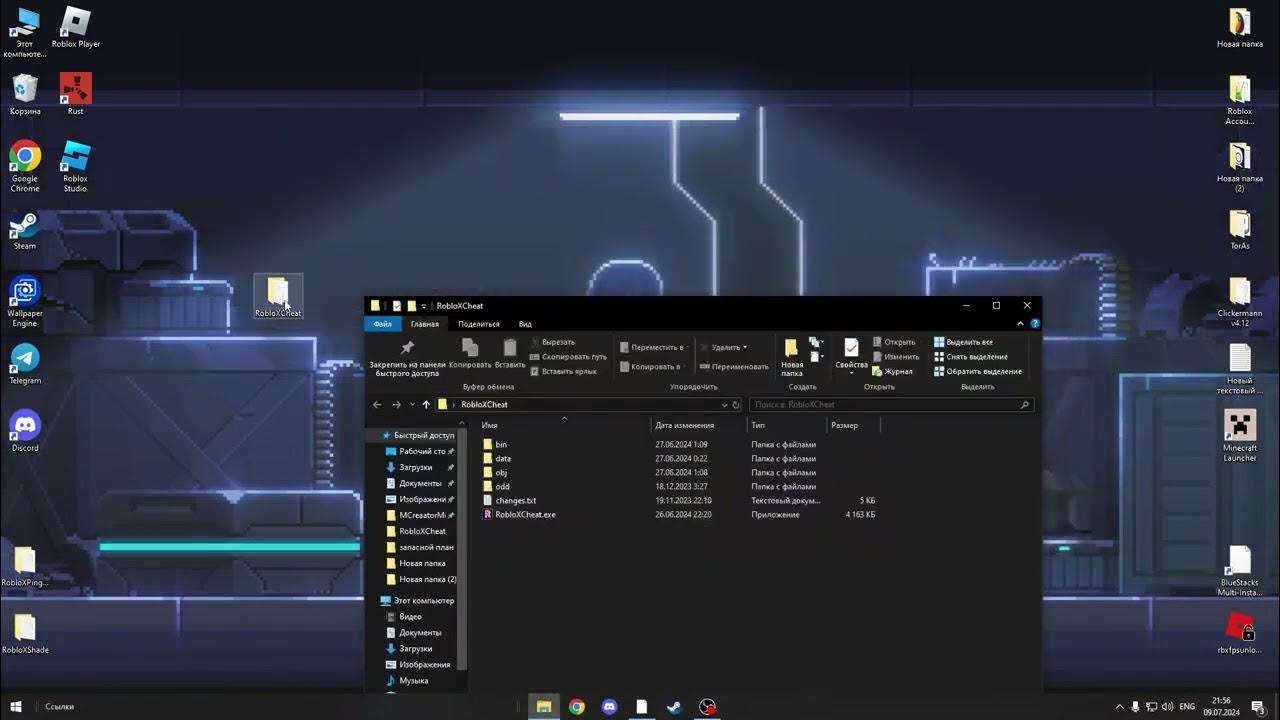Image resolution: width=1280 pixels, height=720 pixels.
Task: Click Открыть in the ribbon
Action: tap(893, 342)
